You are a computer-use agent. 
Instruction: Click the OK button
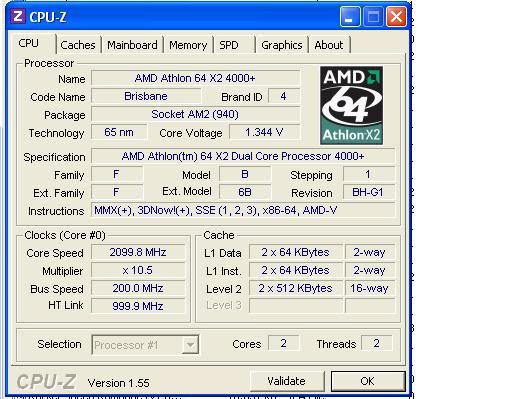click(x=368, y=381)
